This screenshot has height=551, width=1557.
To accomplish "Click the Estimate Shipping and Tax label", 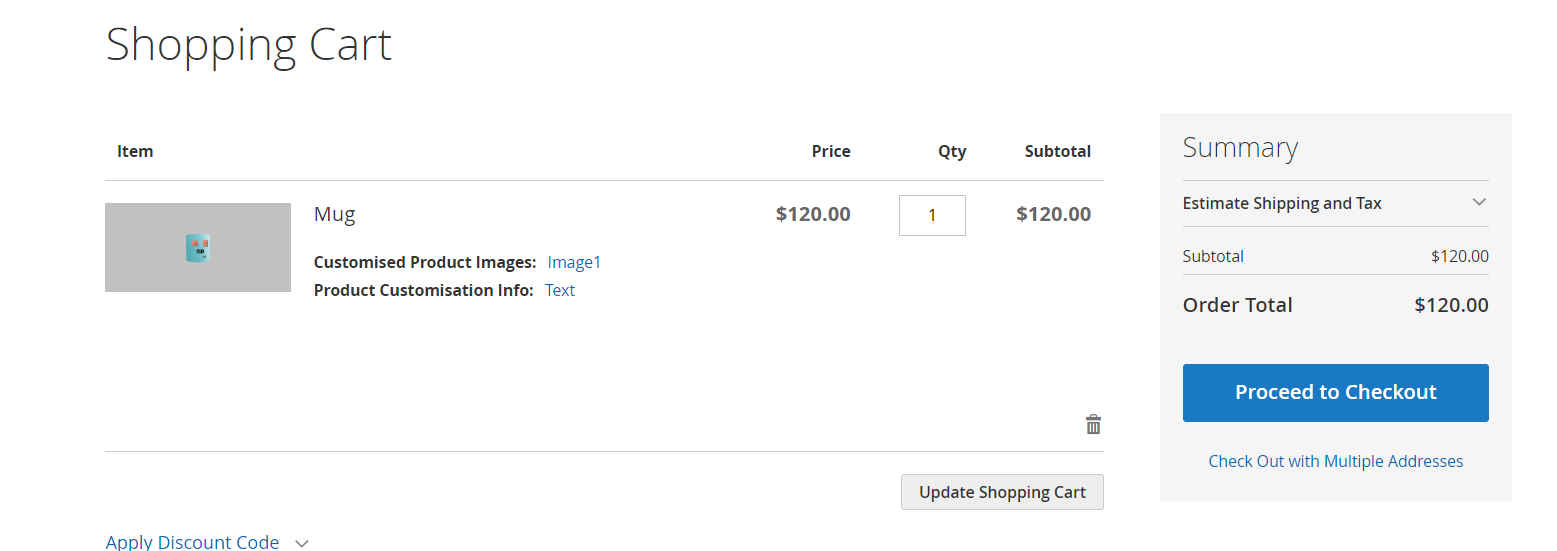I will (x=1282, y=203).
